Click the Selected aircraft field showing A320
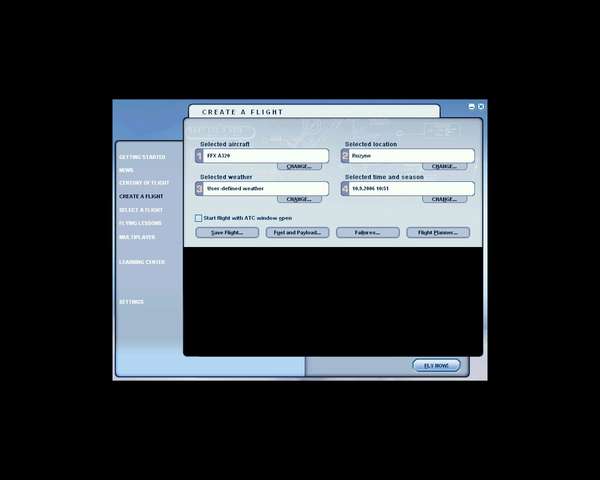Viewport: 600px width, 480px height. click(266, 156)
